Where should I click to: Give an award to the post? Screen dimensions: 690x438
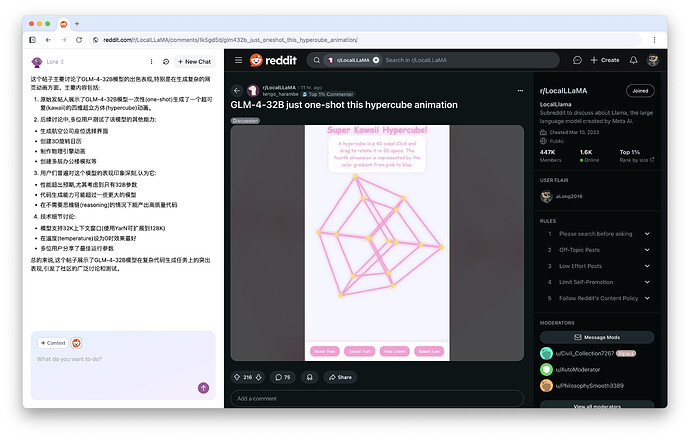click(310, 377)
